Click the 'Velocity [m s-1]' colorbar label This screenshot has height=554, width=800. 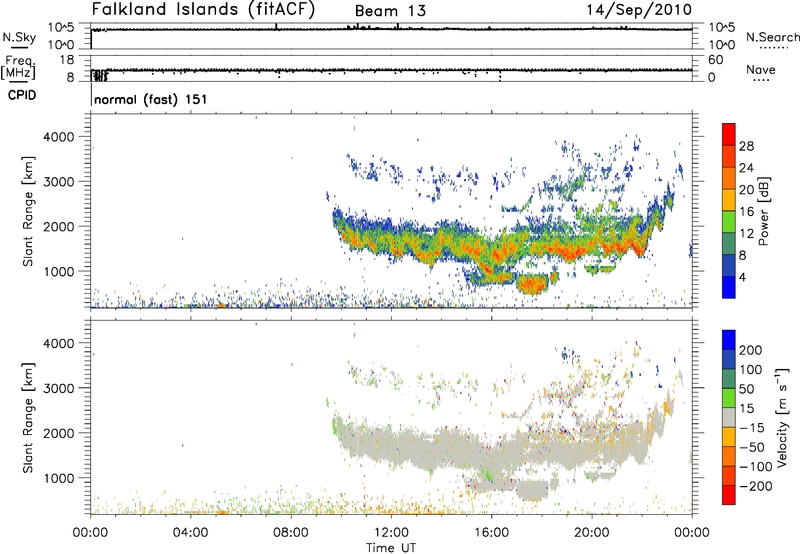pyautogui.click(x=782, y=417)
